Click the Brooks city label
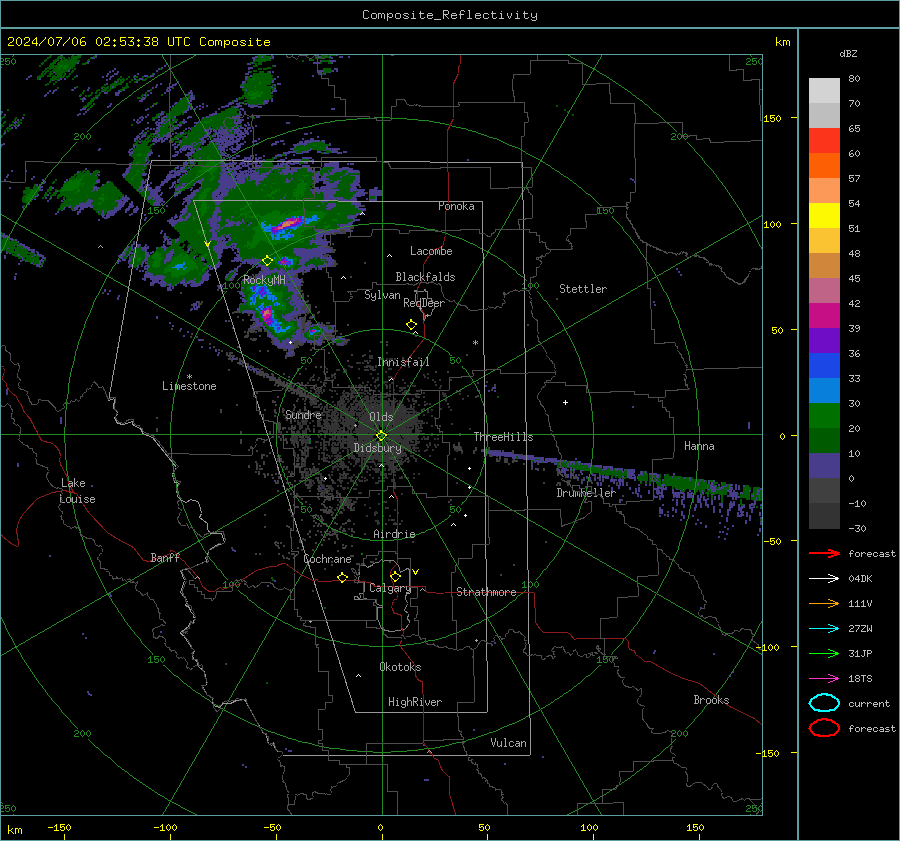 [711, 700]
